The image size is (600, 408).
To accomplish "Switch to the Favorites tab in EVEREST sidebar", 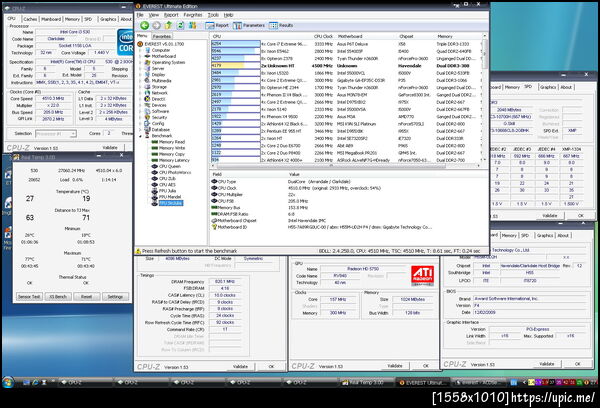I will (x=161, y=36).
